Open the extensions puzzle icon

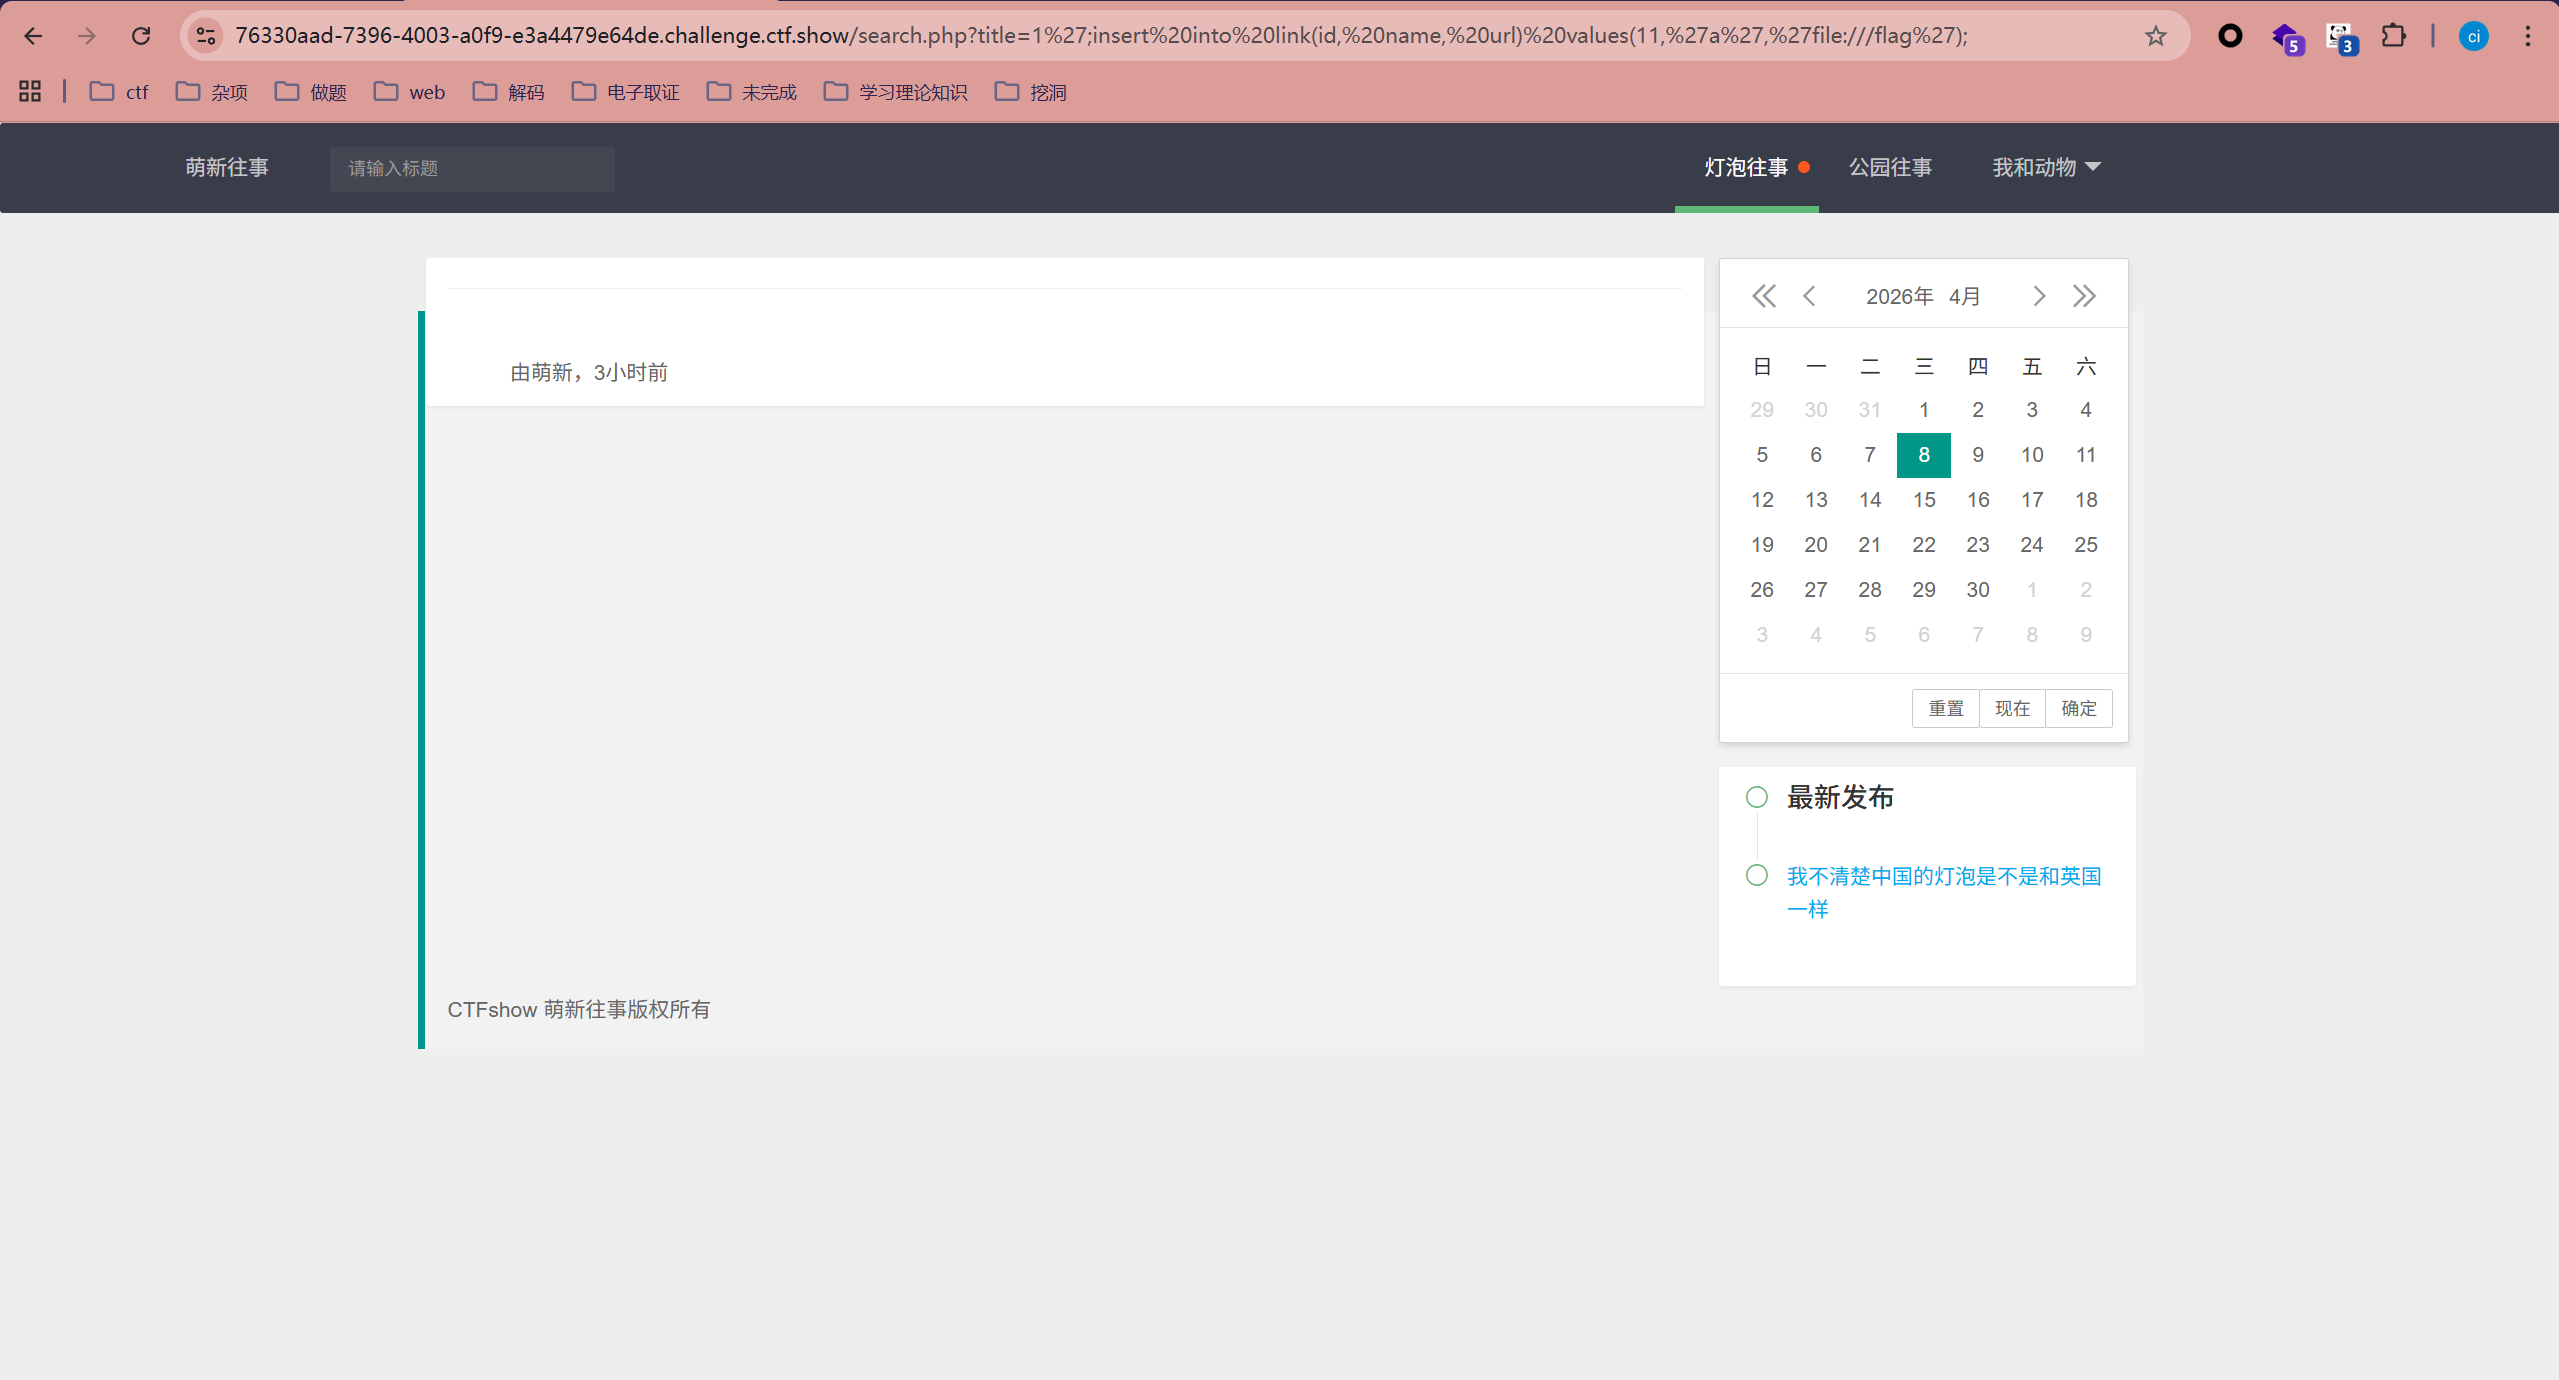[2393, 36]
